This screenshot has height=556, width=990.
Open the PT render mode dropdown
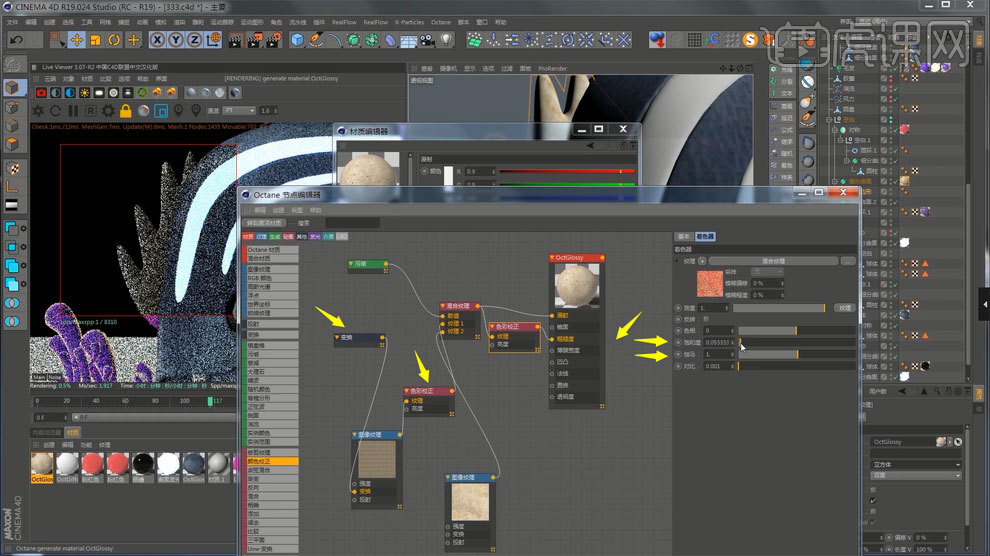pos(236,110)
